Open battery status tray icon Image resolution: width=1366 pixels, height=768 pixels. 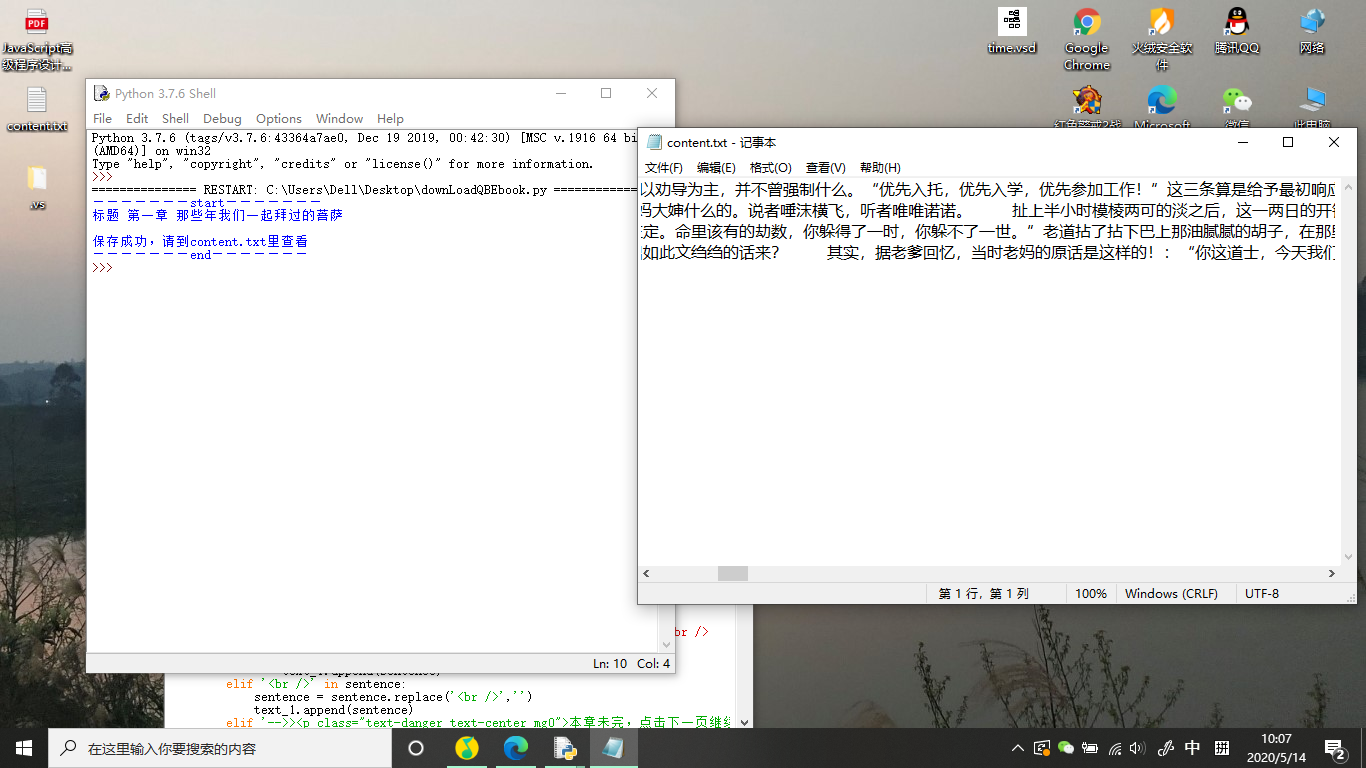1090,748
